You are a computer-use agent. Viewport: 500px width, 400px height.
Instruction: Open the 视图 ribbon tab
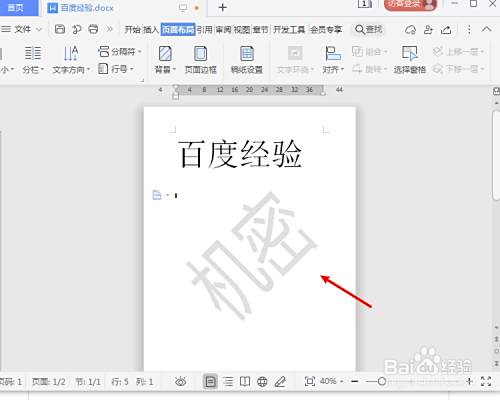point(242,30)
